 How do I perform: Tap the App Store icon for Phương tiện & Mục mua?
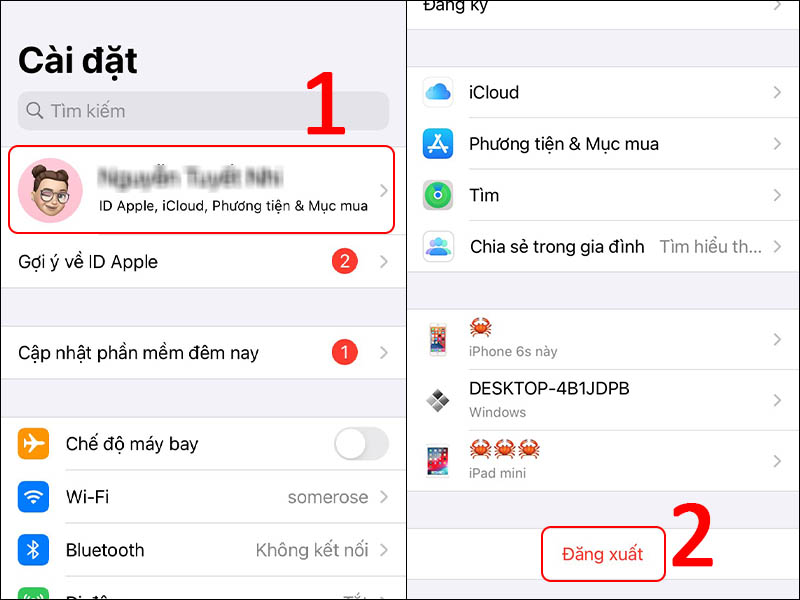438,144
